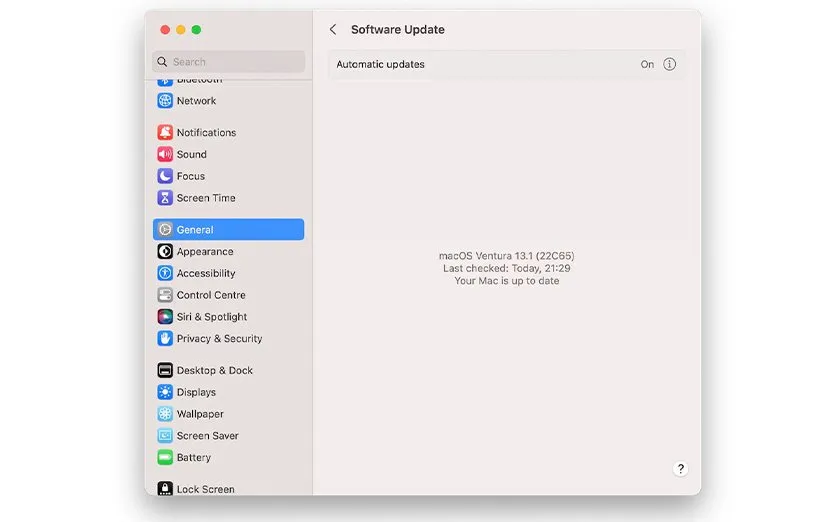
Task: Select the Sound speaker icon
Action: click(x=165, y=155)
